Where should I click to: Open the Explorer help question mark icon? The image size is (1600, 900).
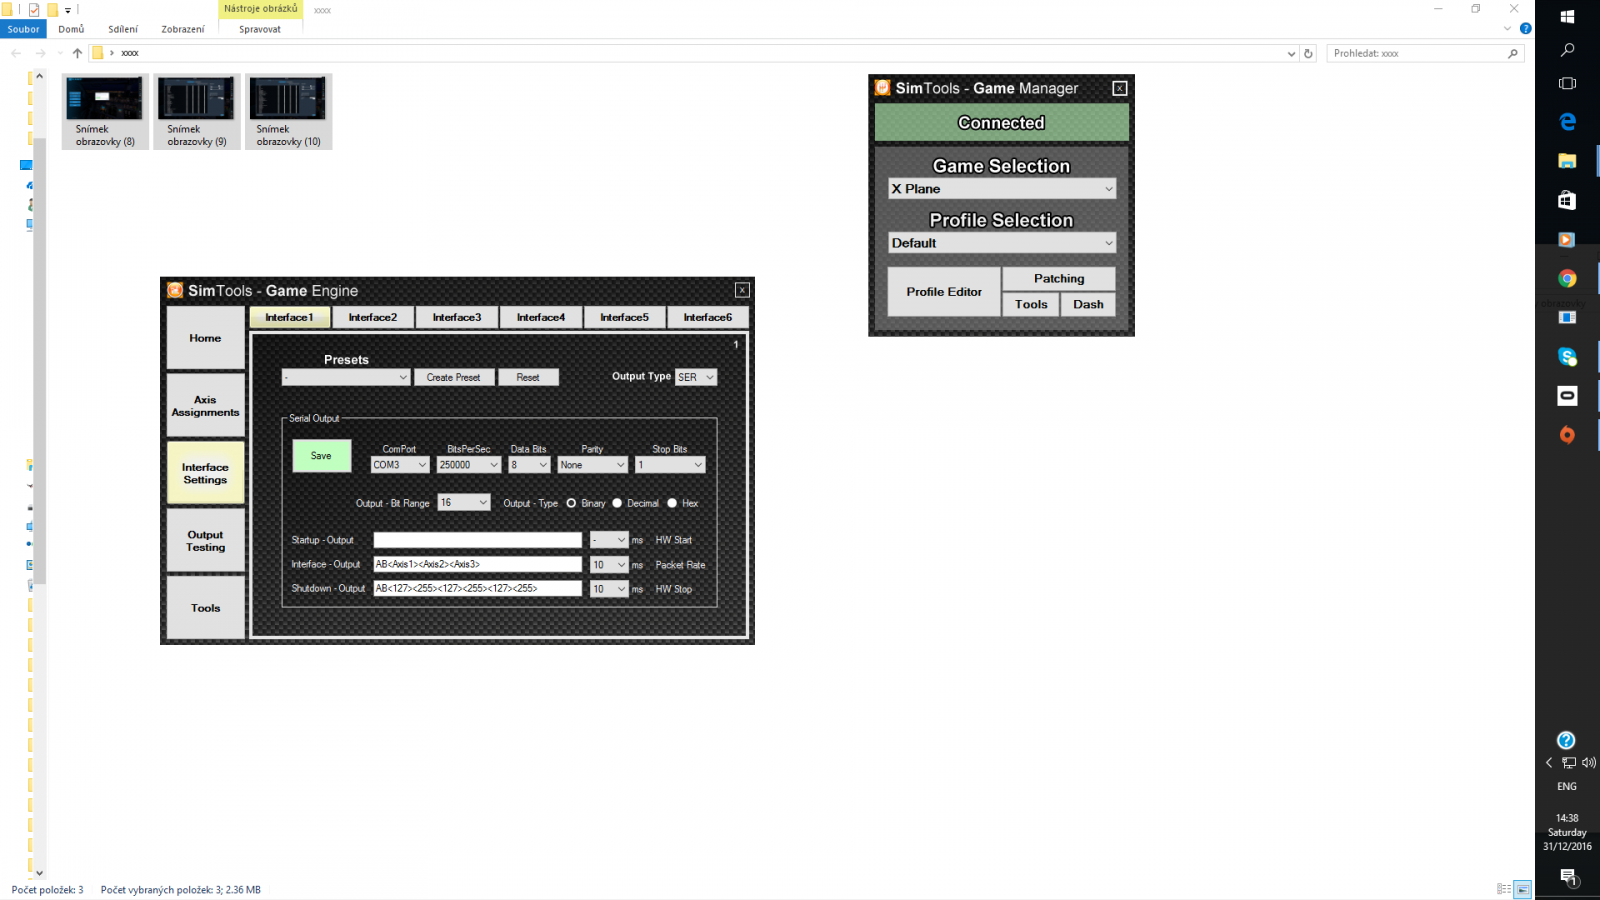pyautogui.click(x=1526, y=28)
